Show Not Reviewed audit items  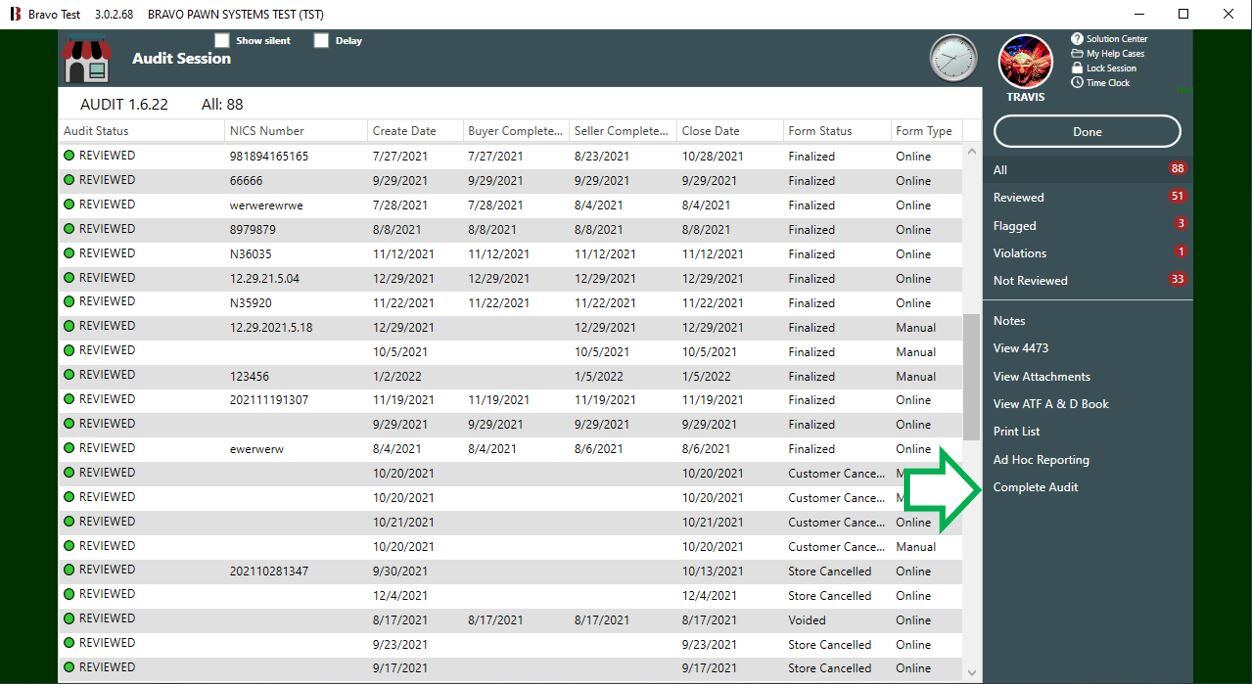point(1030,281)
